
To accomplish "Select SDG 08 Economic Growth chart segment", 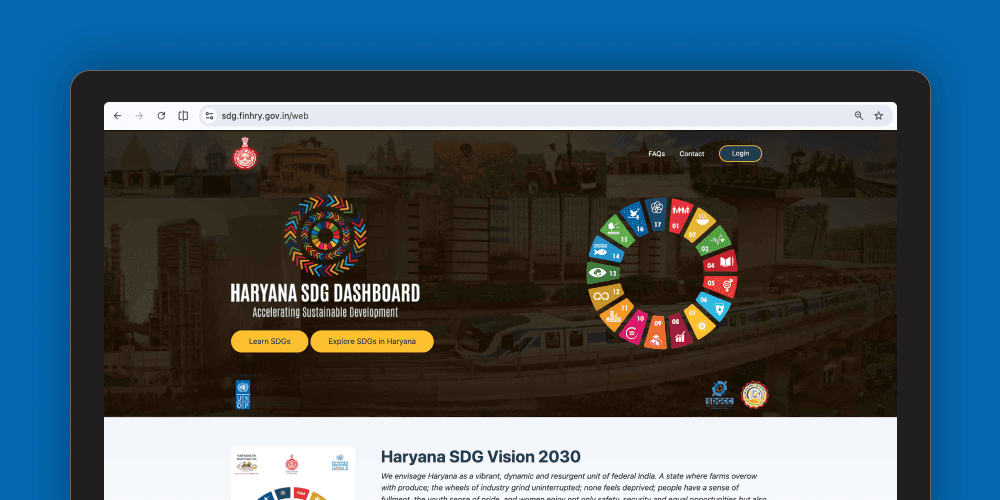I will 680,332.
